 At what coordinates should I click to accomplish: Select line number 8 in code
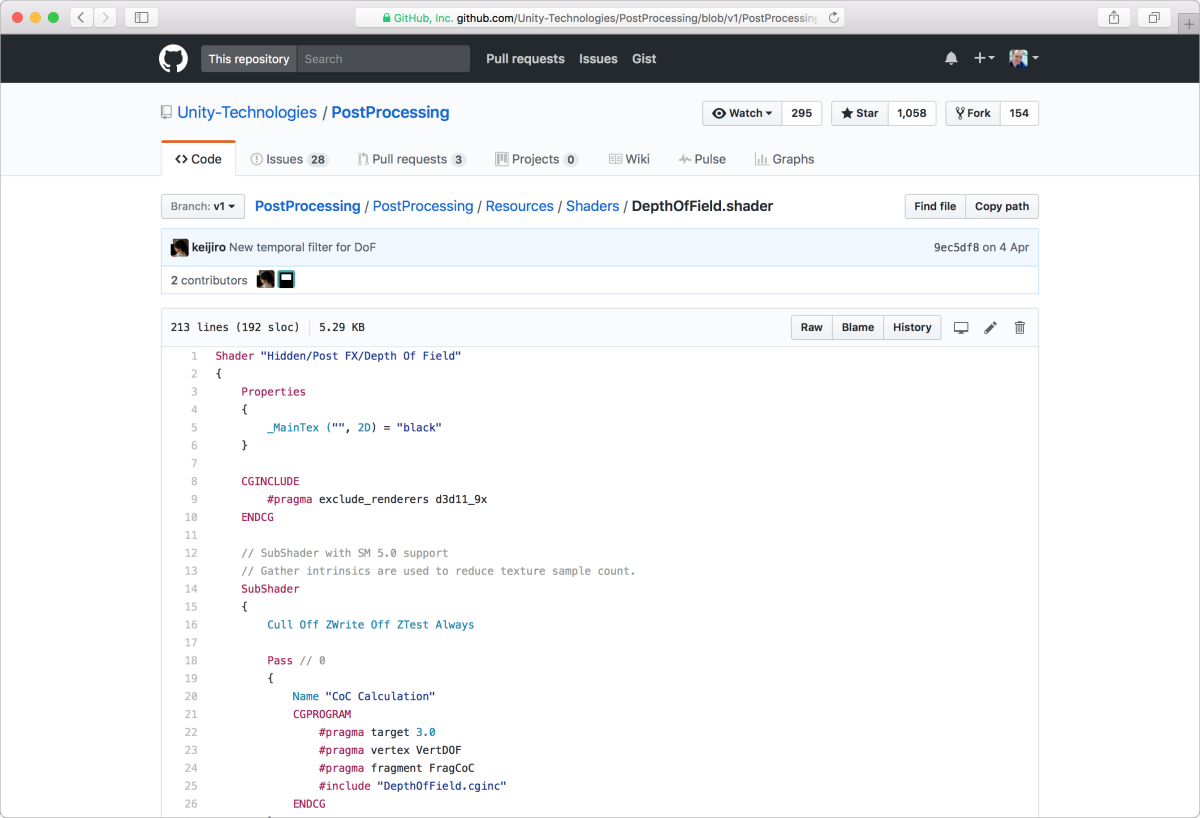click(194, 481)
